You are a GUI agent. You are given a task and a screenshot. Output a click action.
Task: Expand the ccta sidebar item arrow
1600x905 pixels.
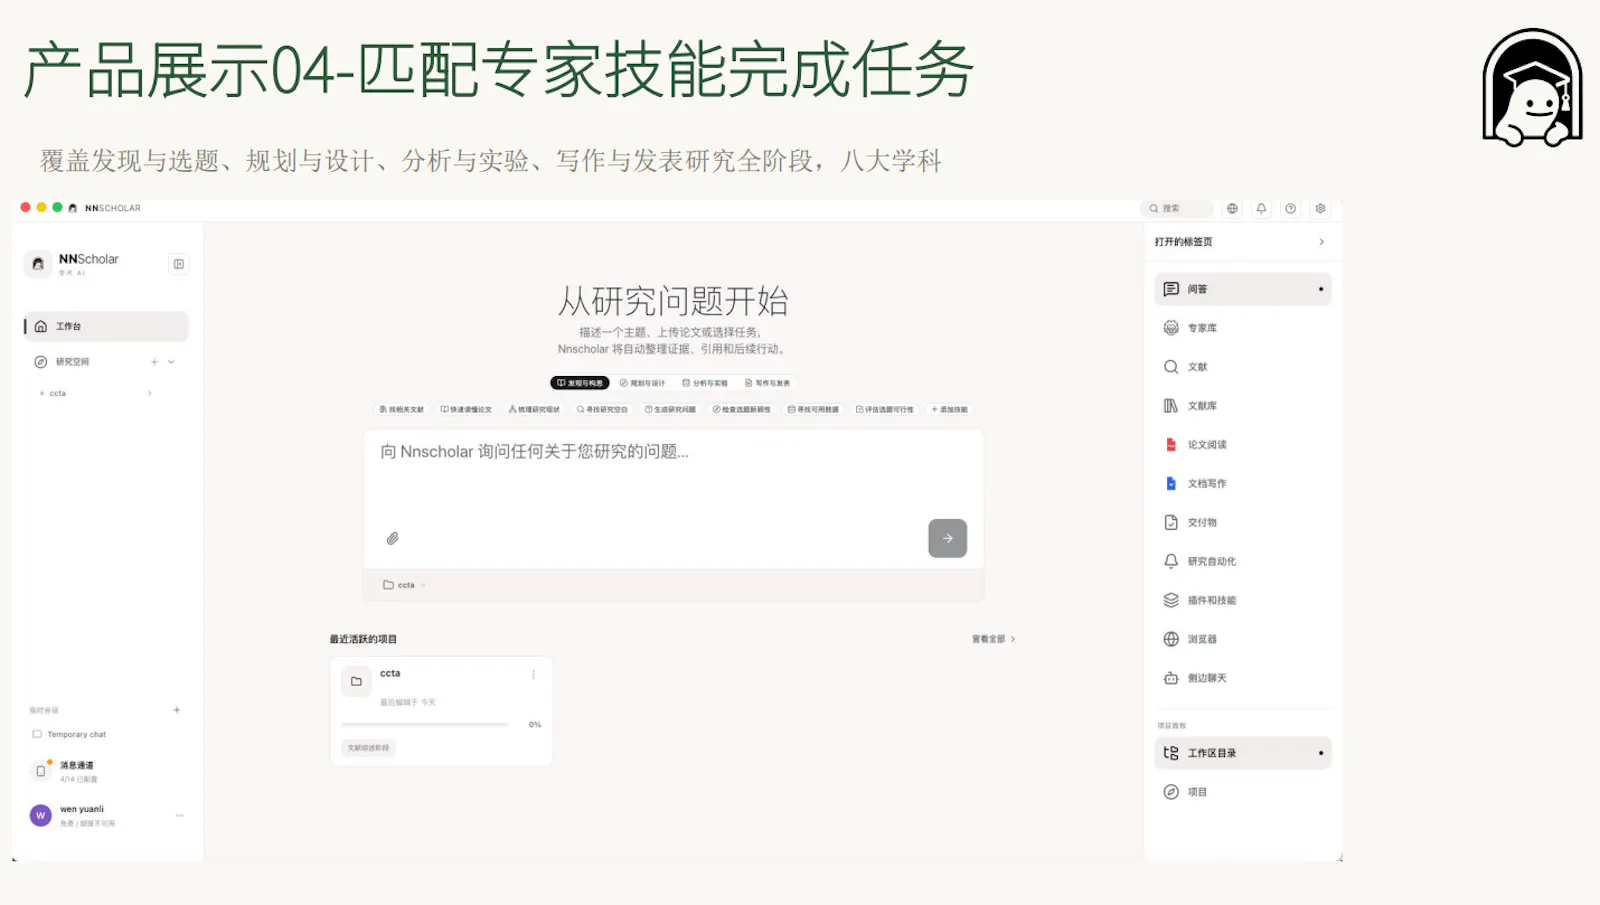[x=150, y=393]
